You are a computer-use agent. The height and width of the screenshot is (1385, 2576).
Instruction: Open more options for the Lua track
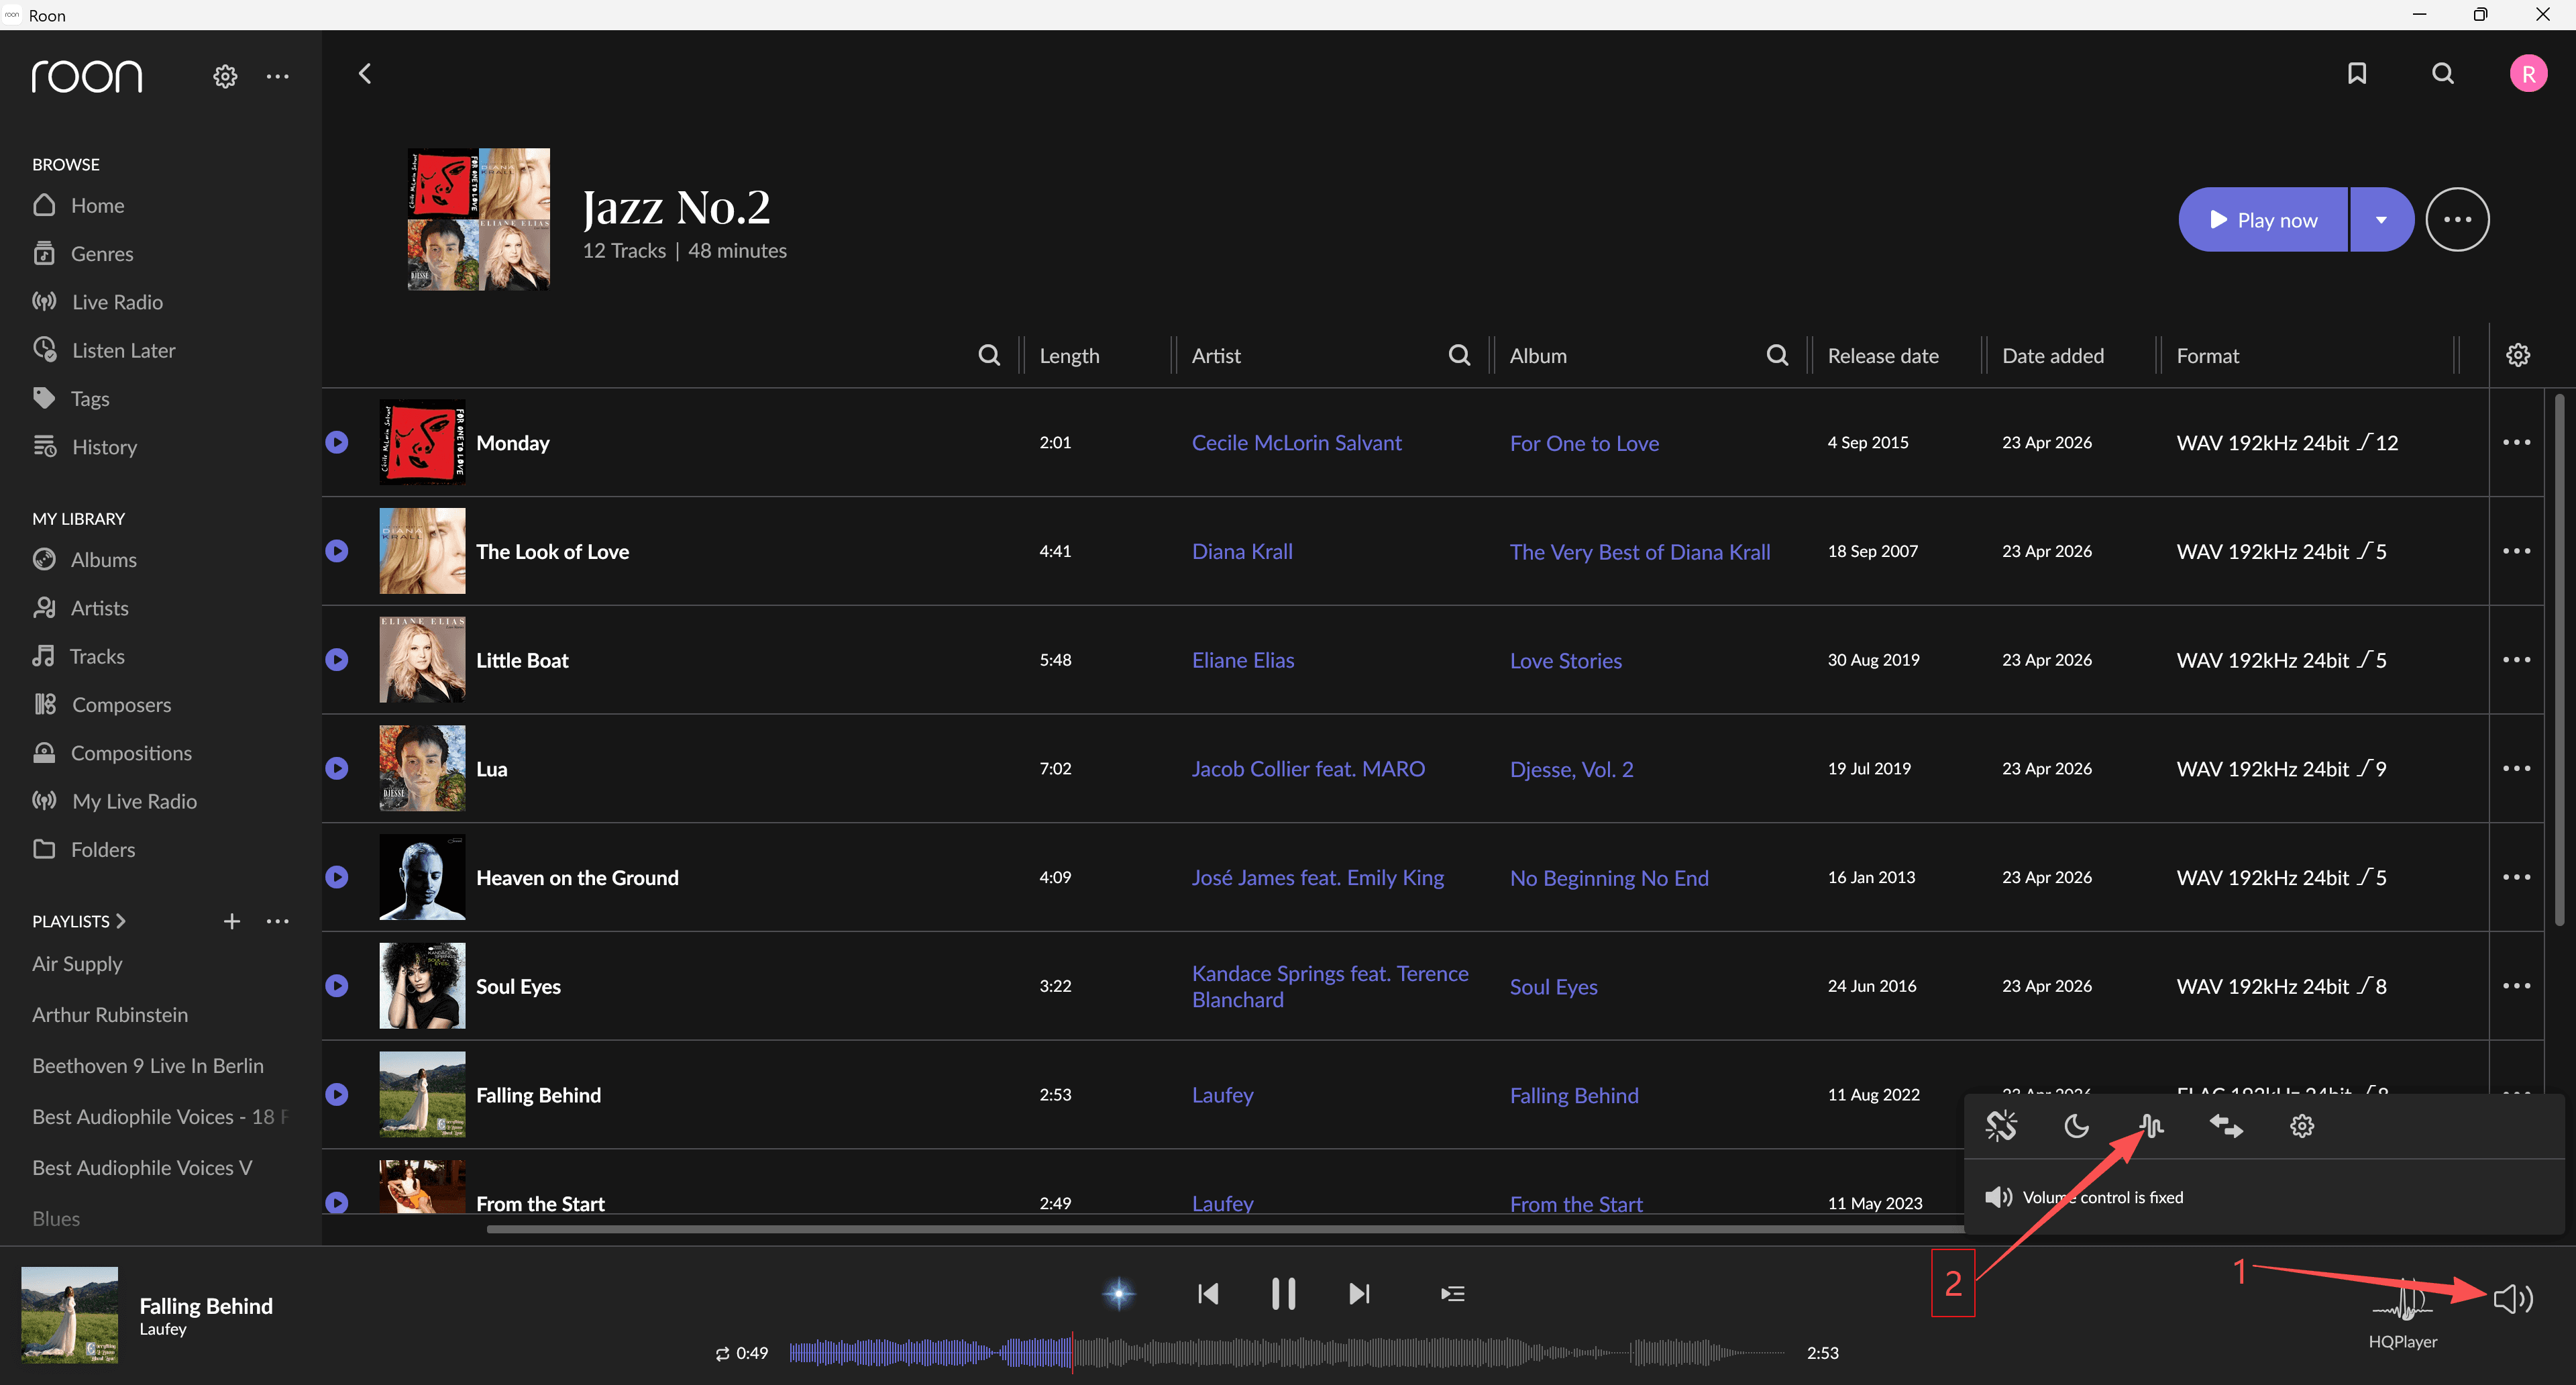click(2516, 768)
